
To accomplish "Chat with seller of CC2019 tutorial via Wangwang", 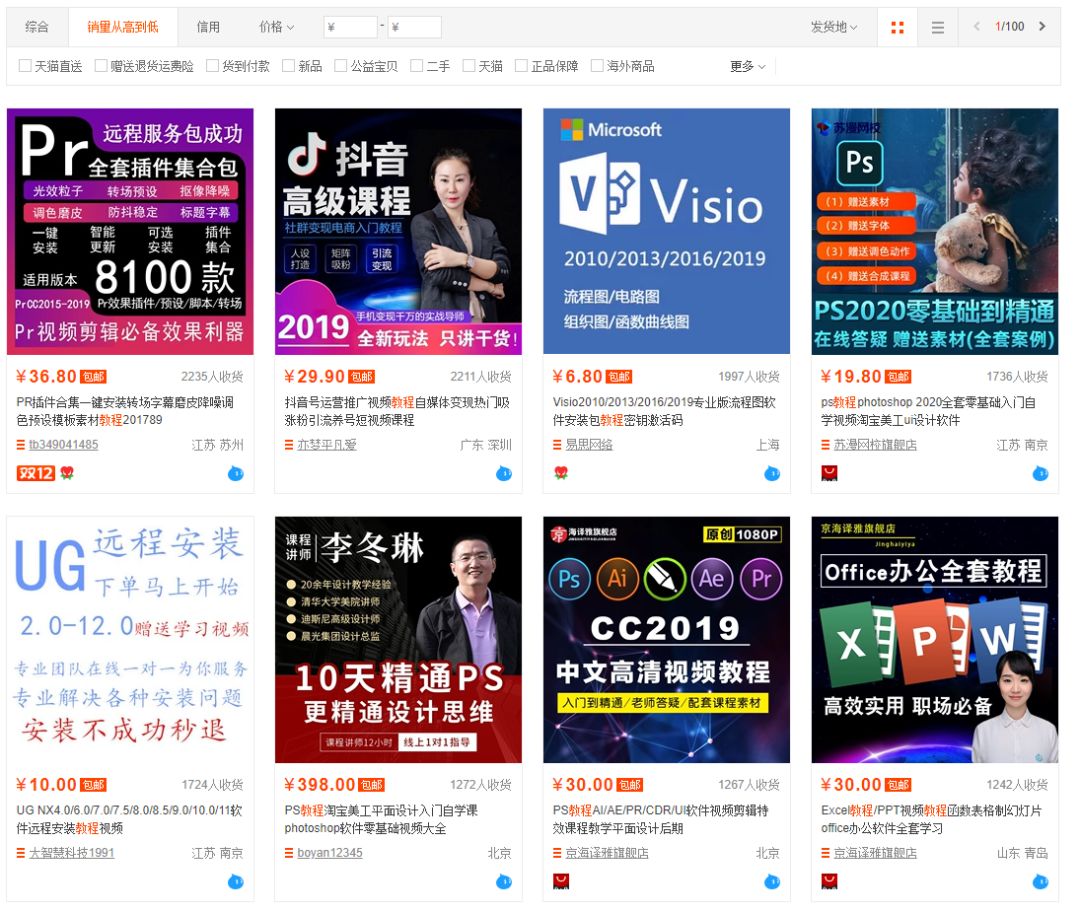I will click(x=772, y=881).
